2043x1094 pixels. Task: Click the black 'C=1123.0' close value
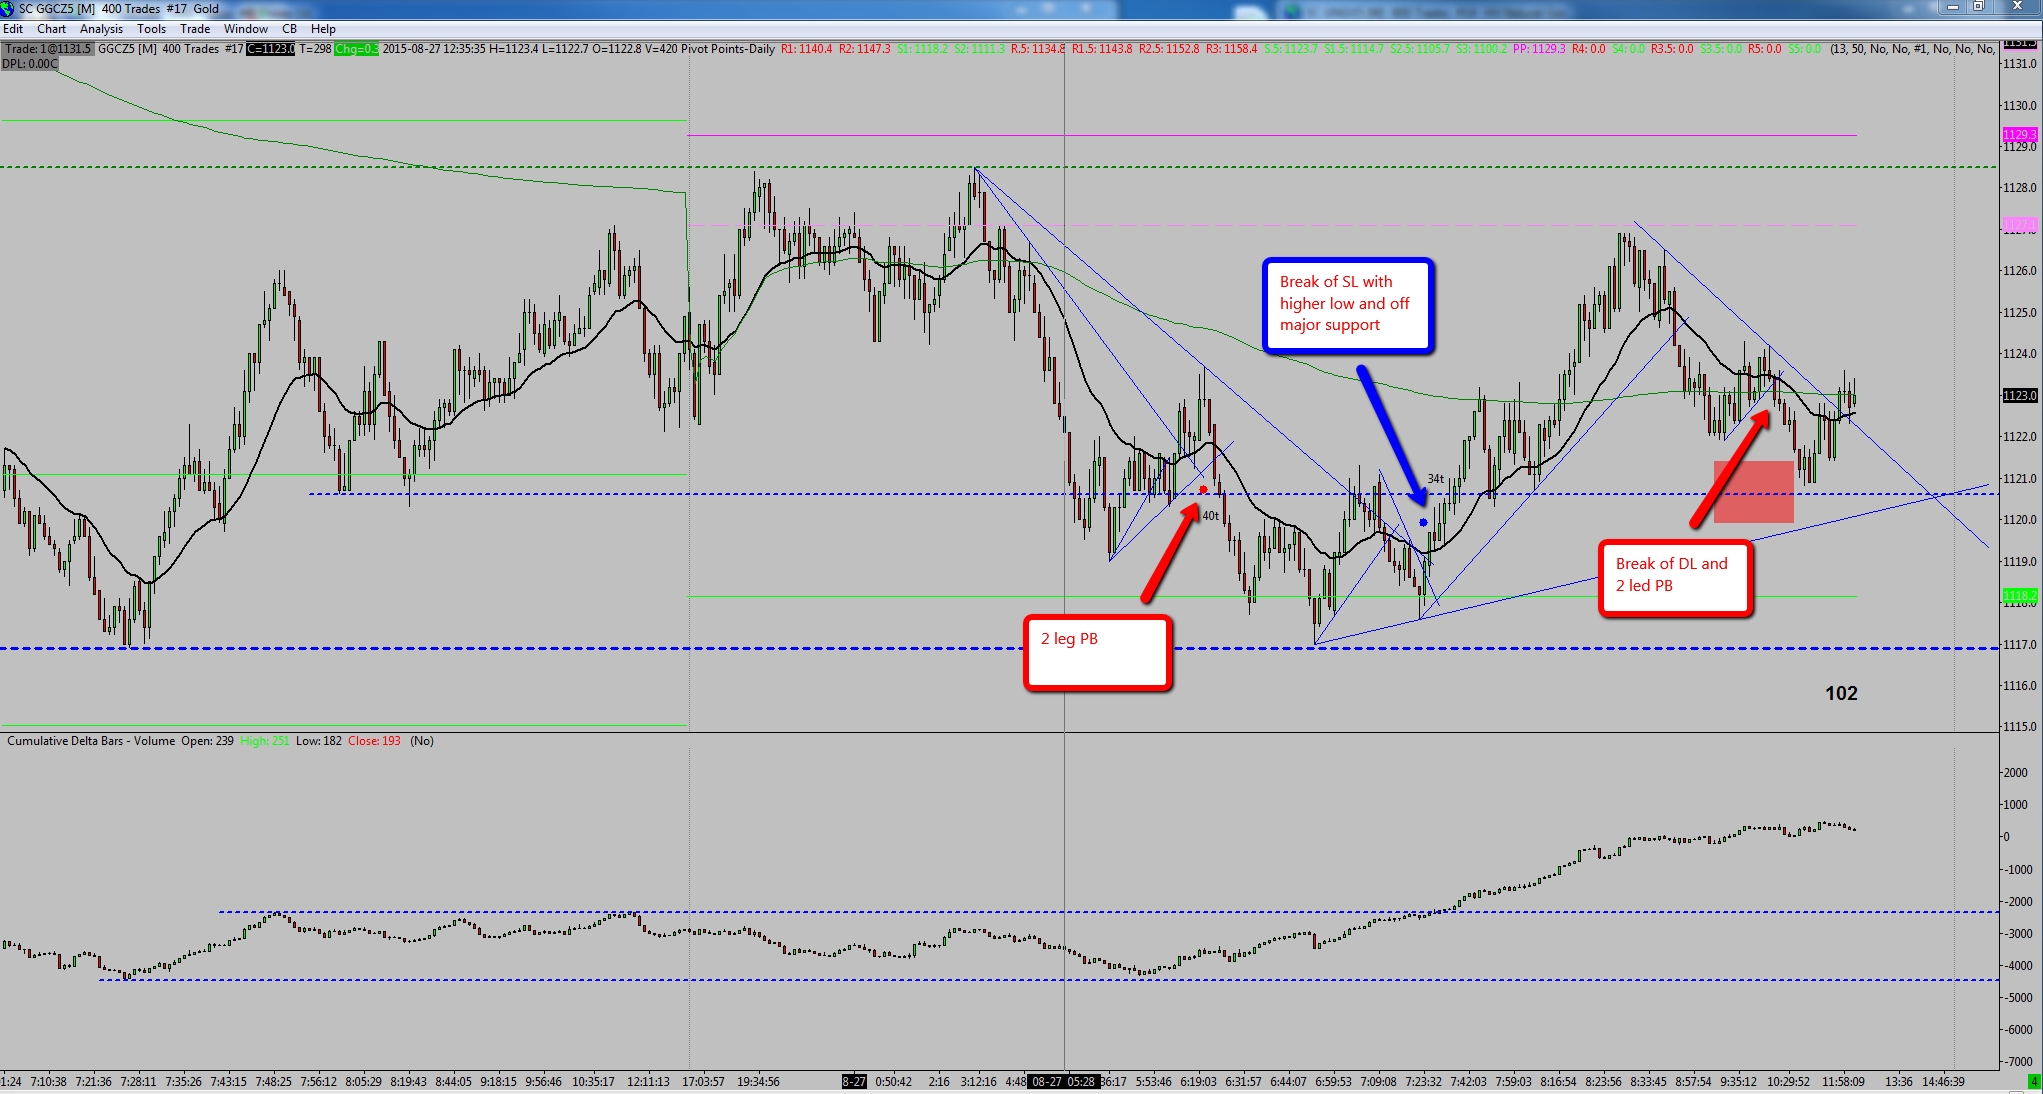tap(271, 49)
